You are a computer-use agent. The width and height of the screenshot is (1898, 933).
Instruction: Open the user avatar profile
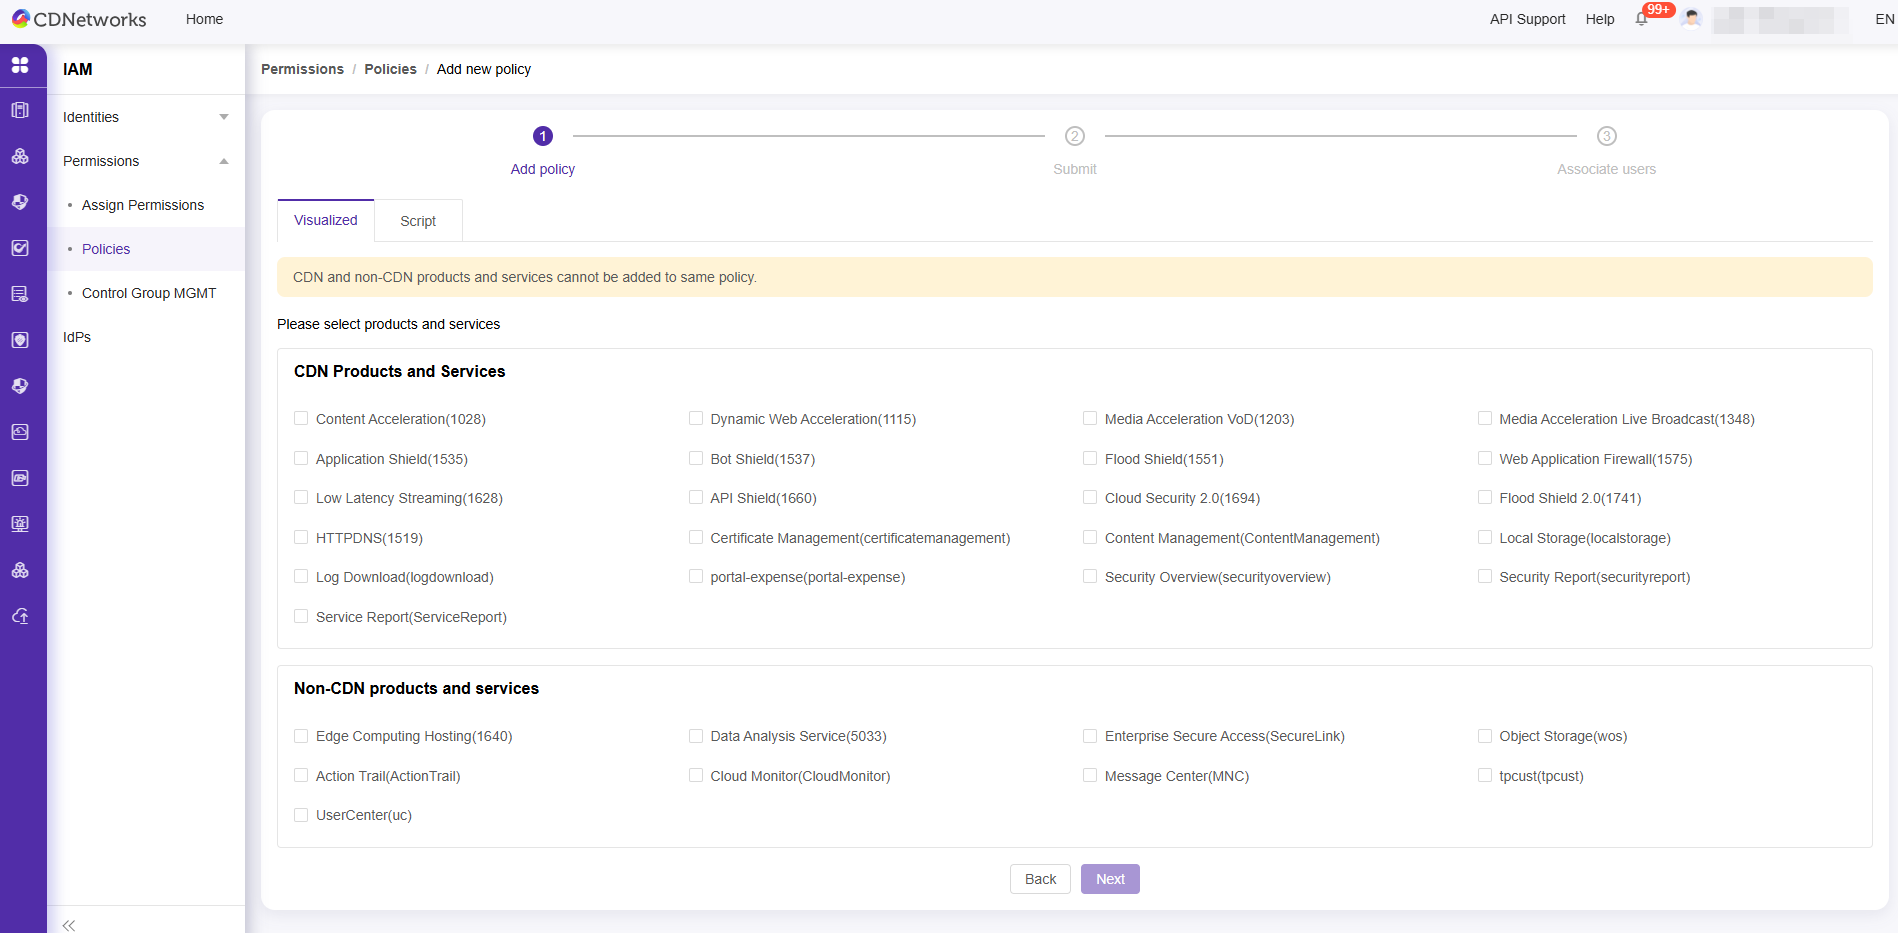1691,19
